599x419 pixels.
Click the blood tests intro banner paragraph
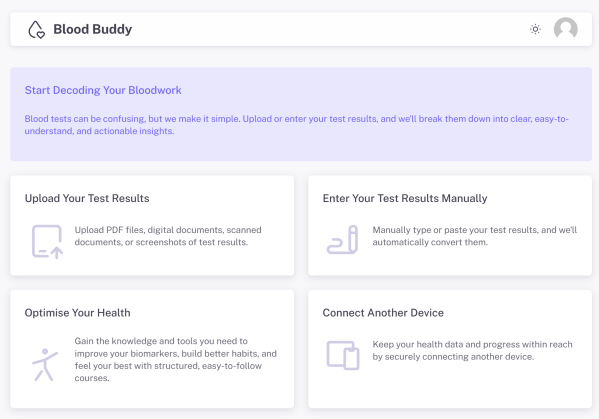(296, 125)
